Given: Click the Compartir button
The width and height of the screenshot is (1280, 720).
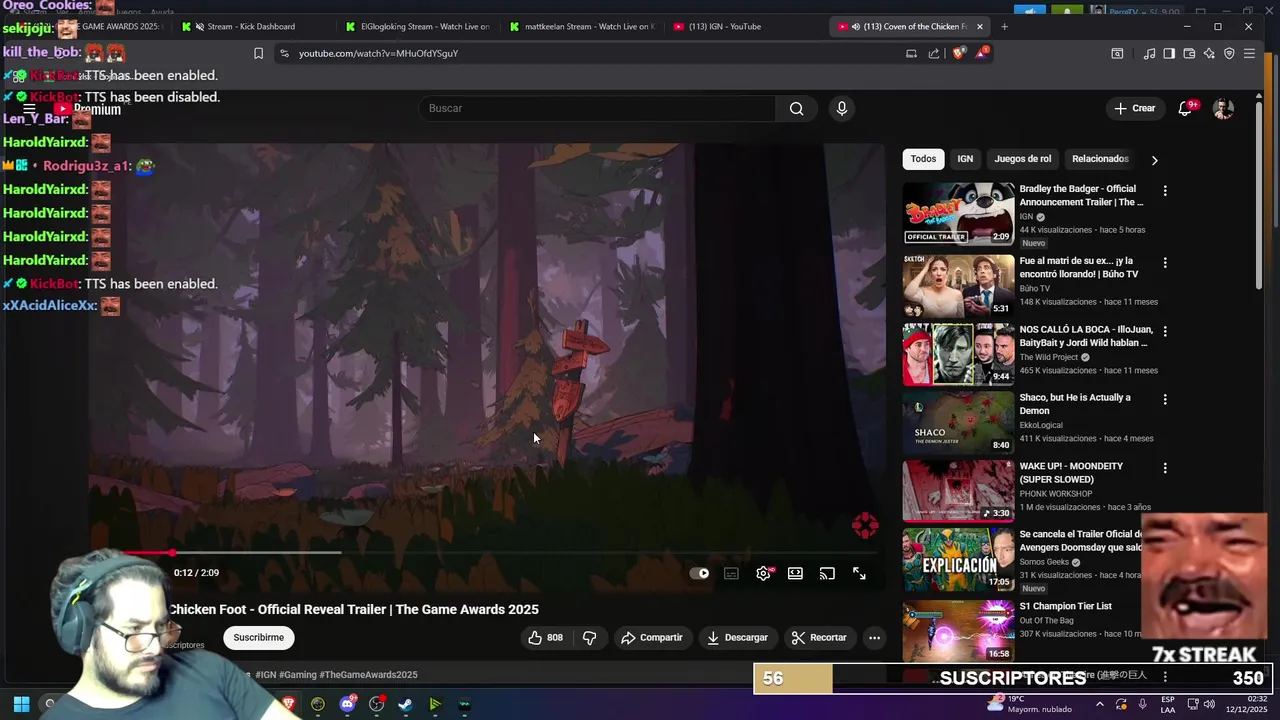Looking at the screenshot, I should pyautogui.click(x=651, y=637).
